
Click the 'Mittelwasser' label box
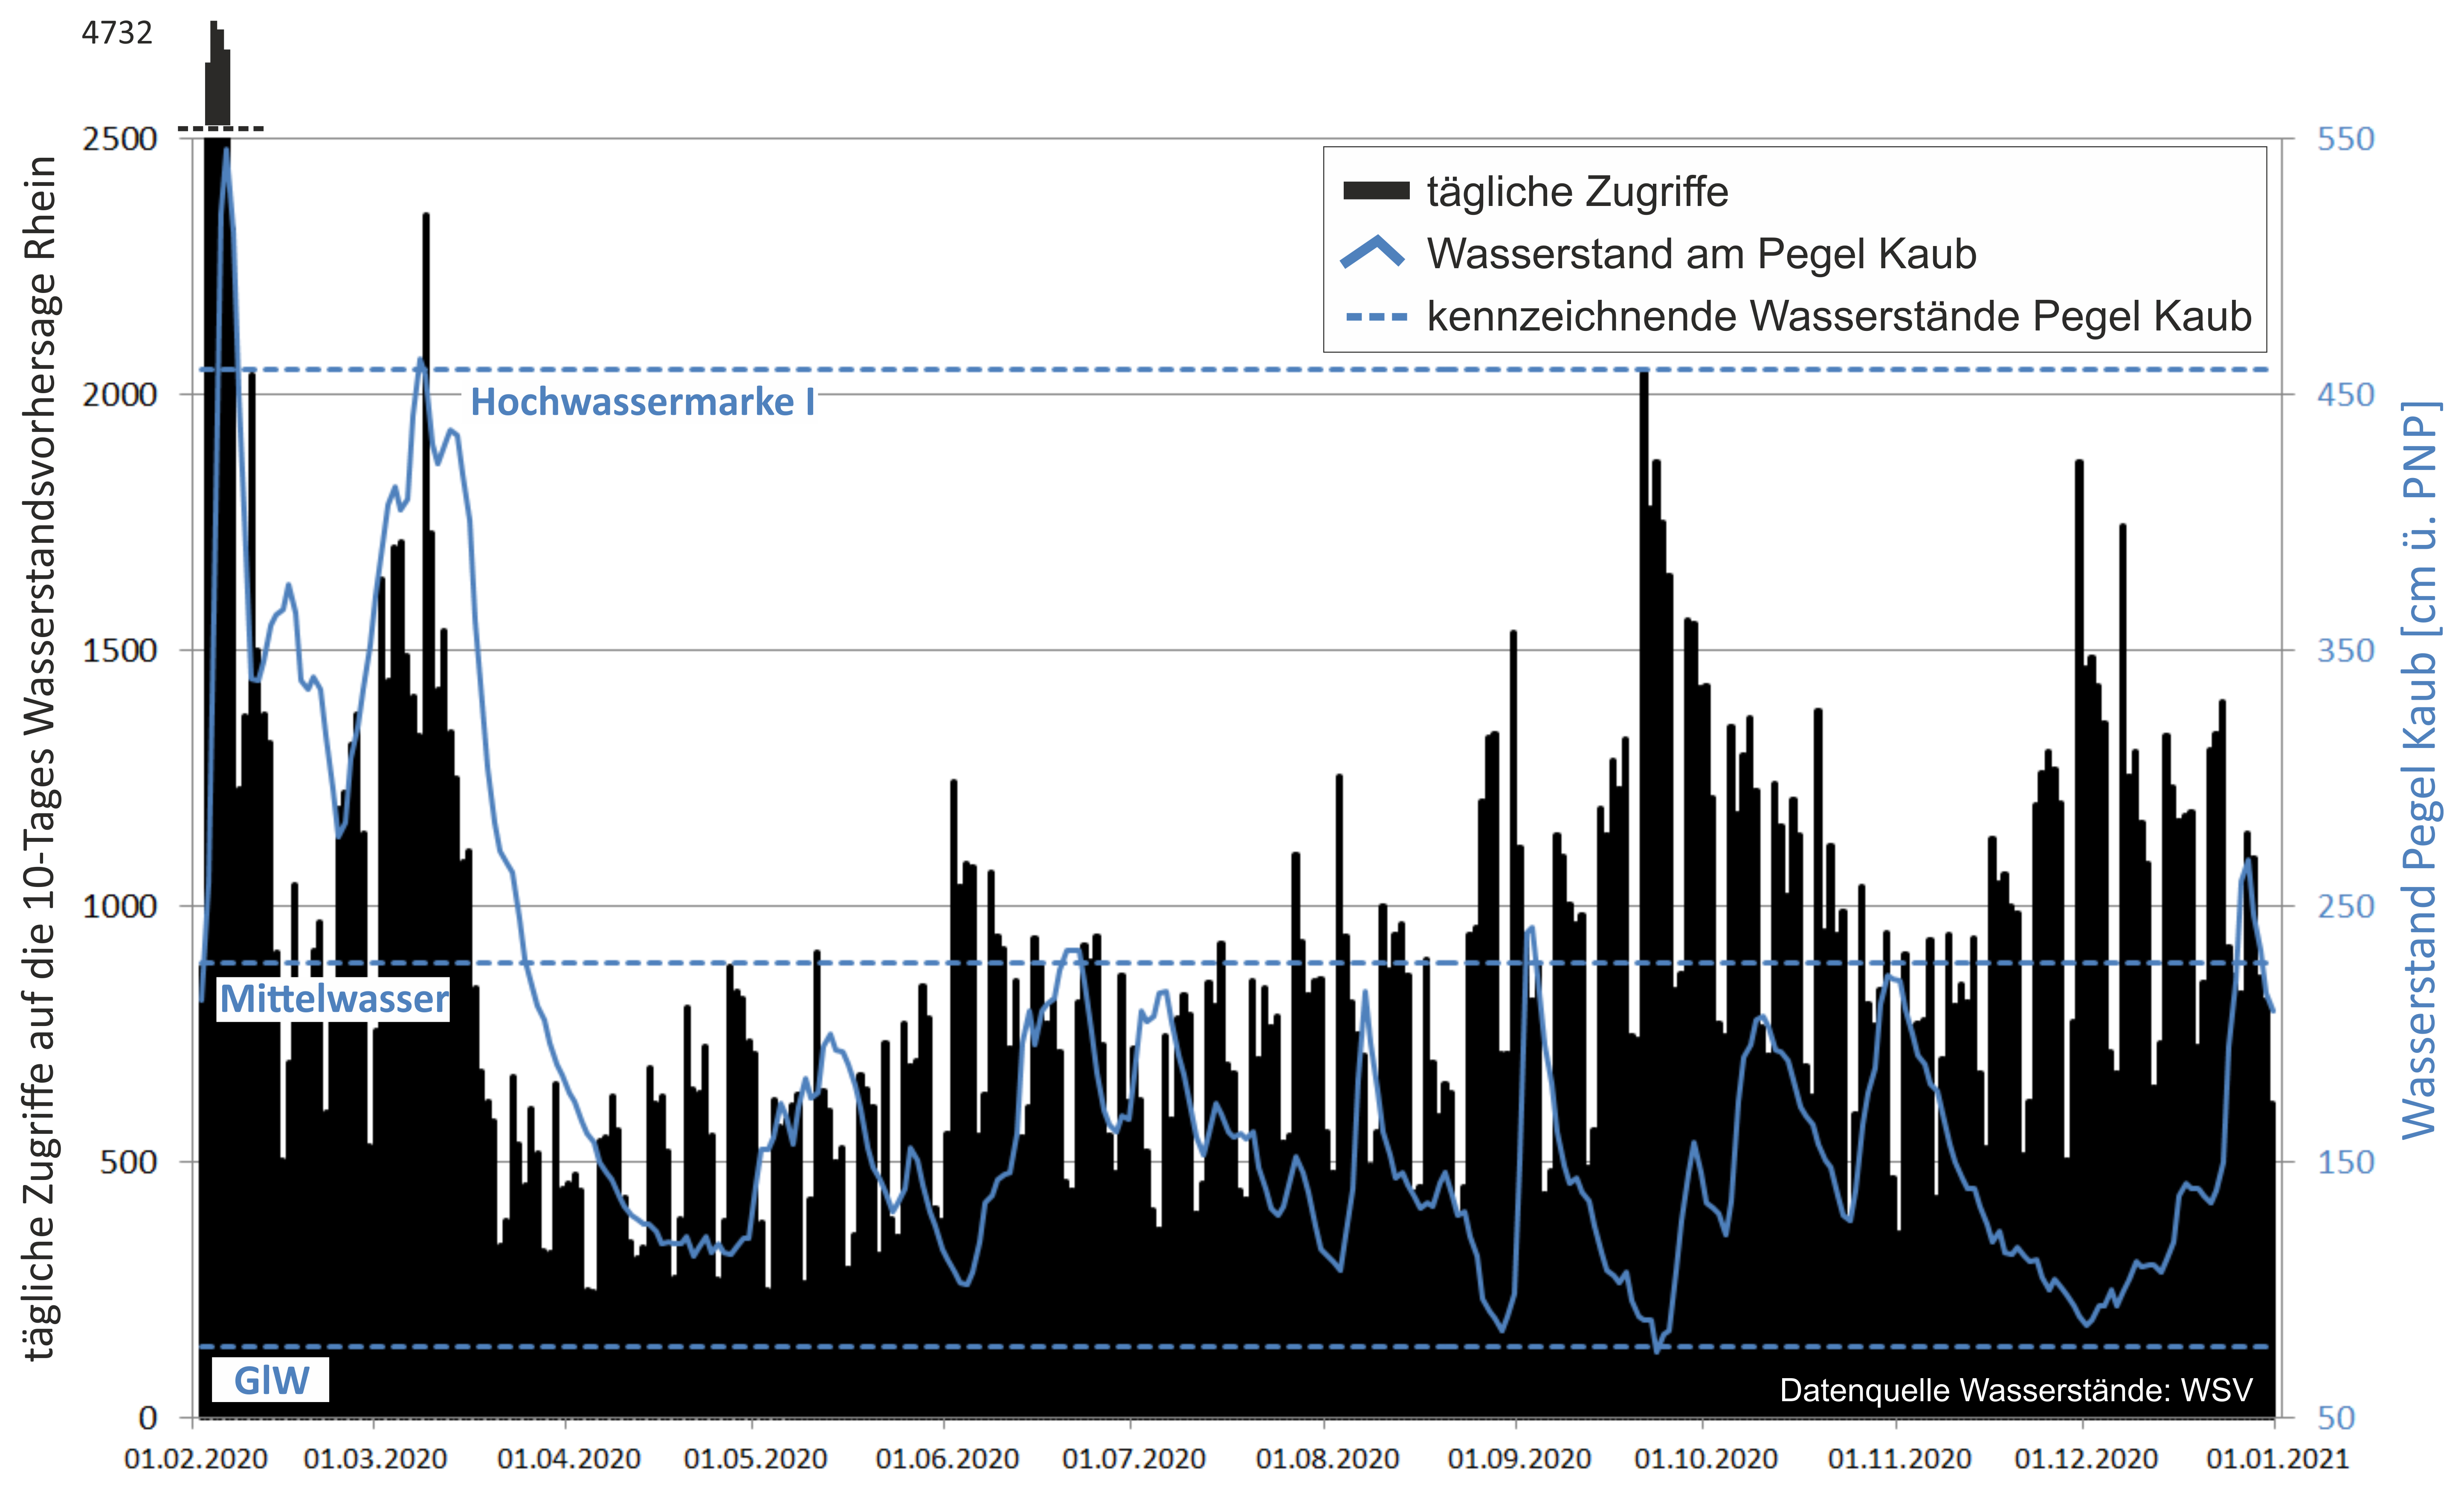[333, 999]
